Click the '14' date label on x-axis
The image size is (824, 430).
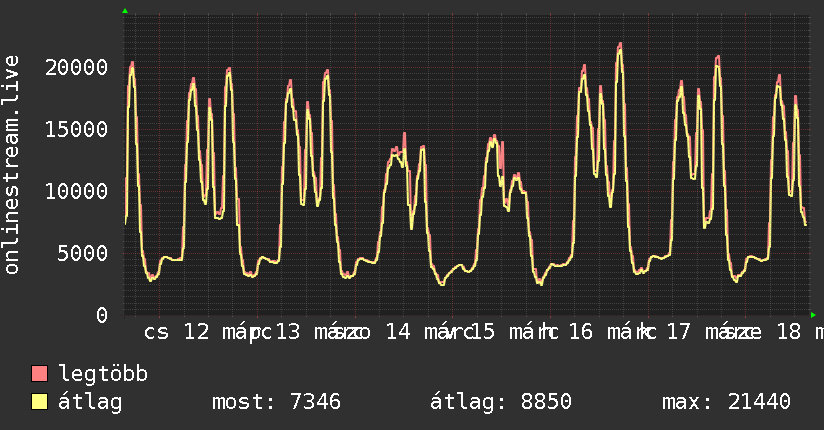click(x=398, y=332)
